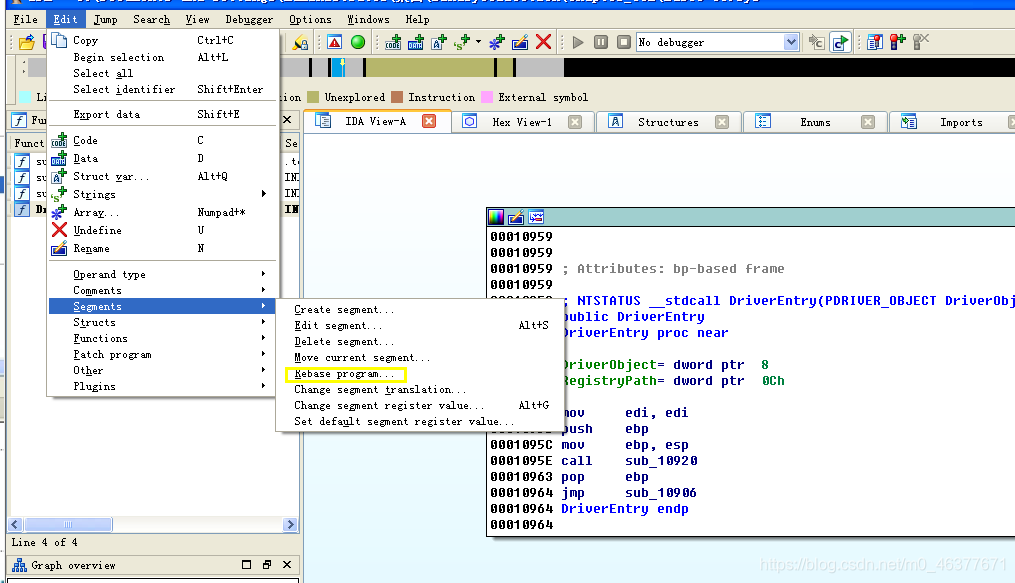Click the add breakpoint toolbar icon
The image size is (1015, 583).
pyautogui.click(x=897, y=43)
